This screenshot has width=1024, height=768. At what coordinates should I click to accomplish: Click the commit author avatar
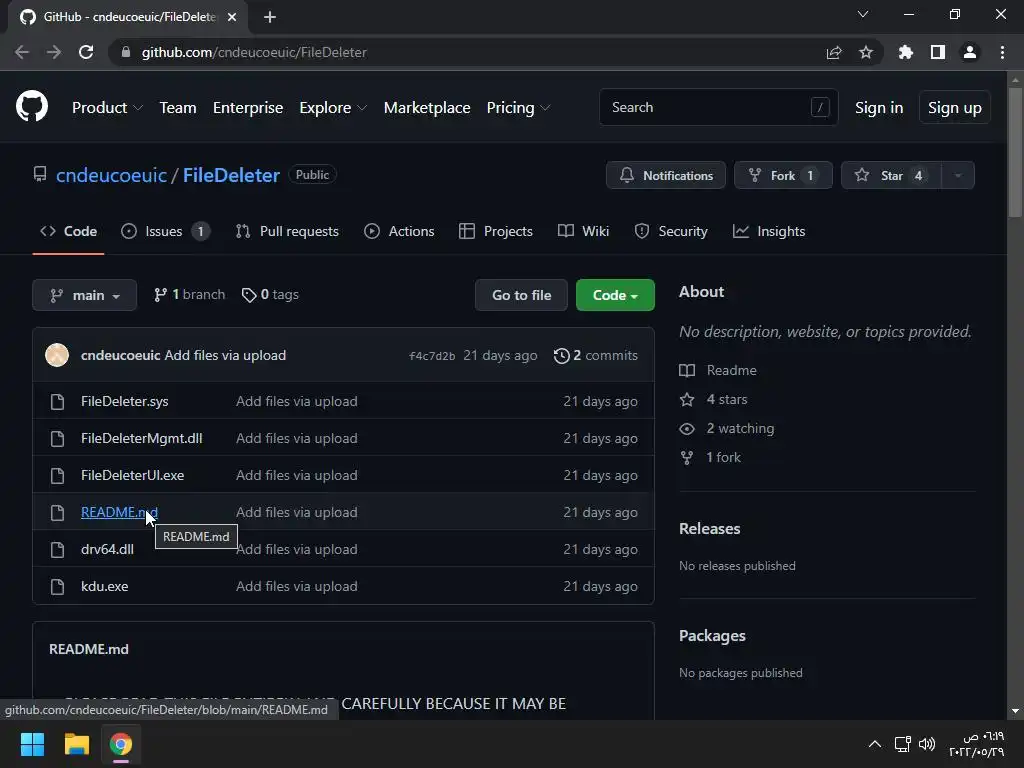(x=57, y=355)
